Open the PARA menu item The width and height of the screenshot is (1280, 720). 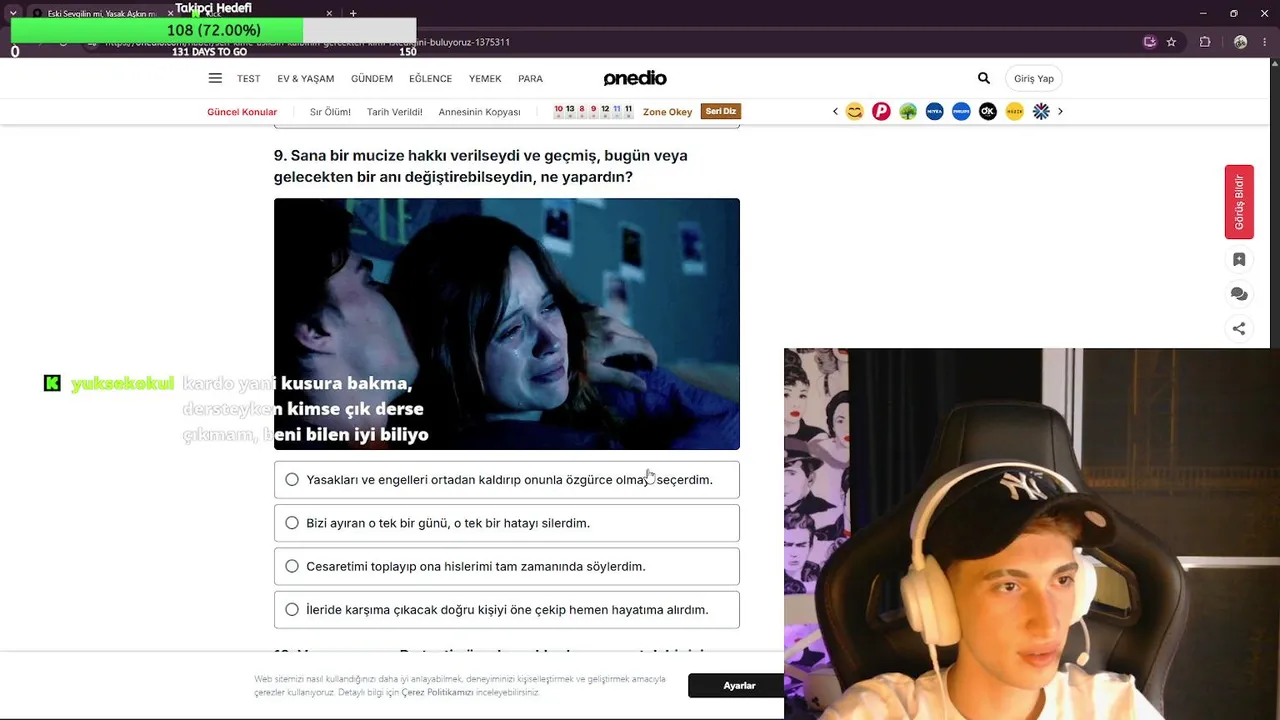pos(530,79)
